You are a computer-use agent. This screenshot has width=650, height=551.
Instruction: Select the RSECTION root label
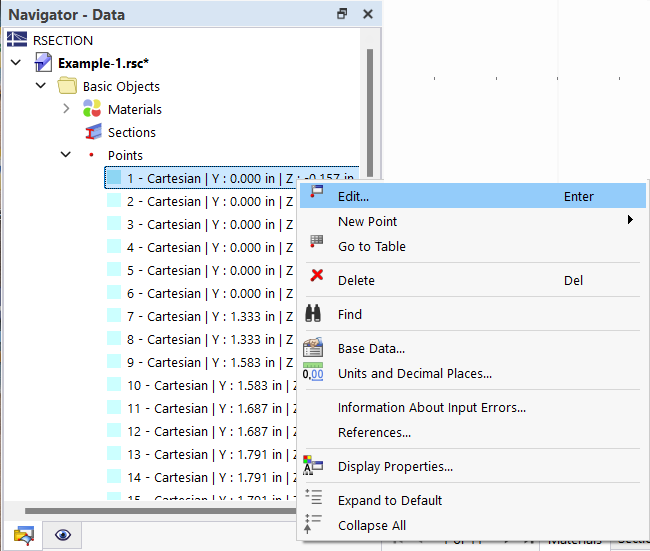pos(63,40)
